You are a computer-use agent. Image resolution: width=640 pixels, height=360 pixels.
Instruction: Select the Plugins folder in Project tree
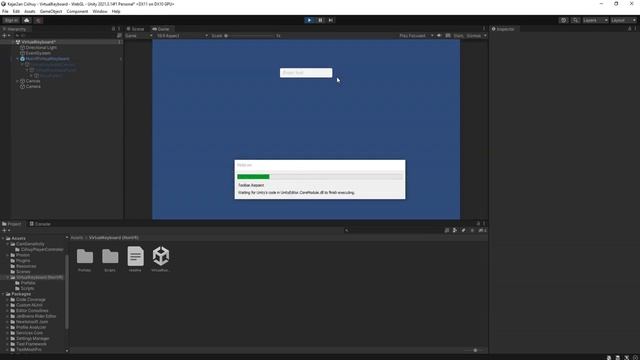pyautogui.click(x=23, y=260)
